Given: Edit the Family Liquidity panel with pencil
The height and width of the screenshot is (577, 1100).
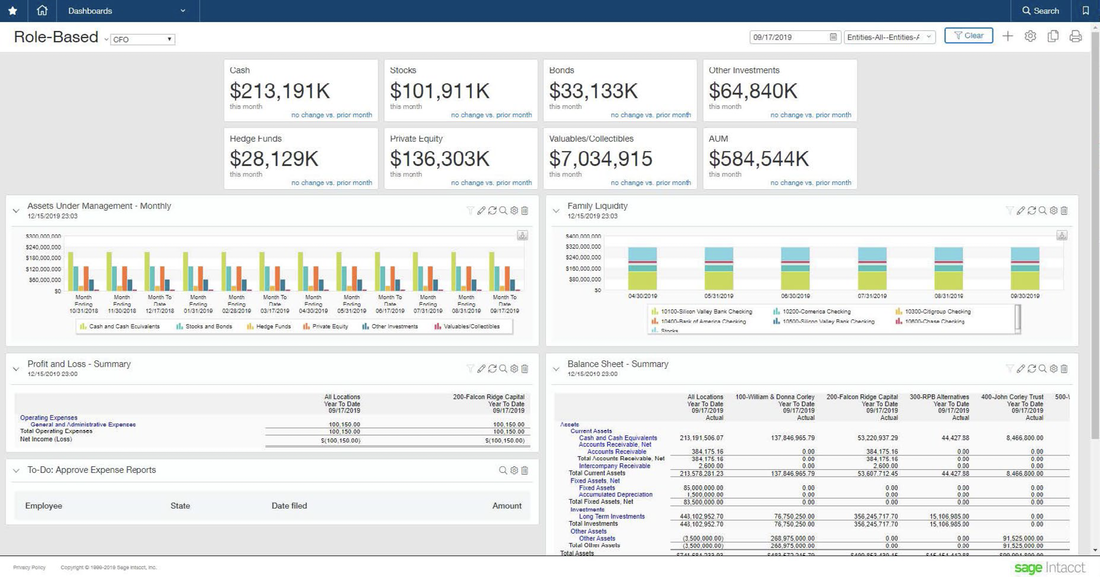Looking at the screenshot, I should (1021, 211).
